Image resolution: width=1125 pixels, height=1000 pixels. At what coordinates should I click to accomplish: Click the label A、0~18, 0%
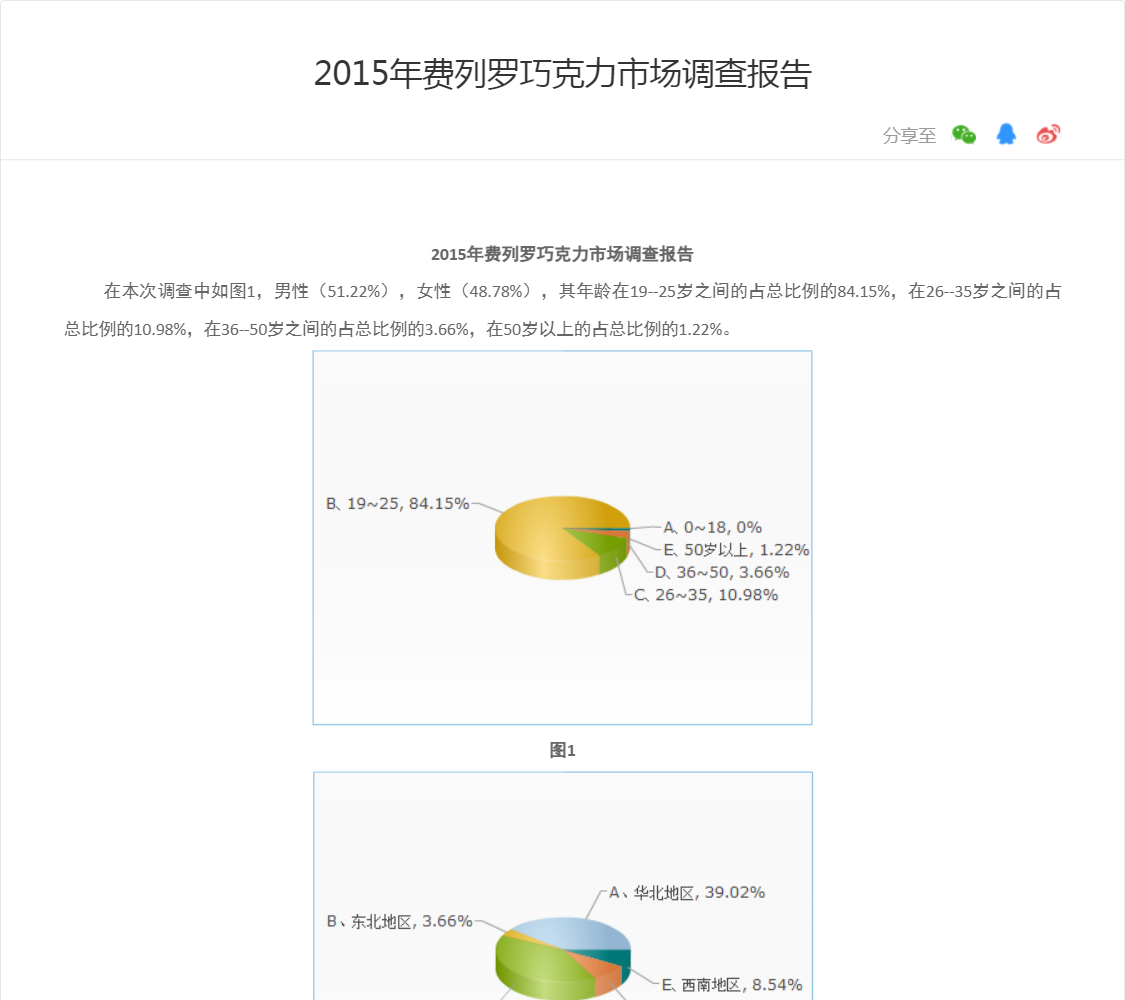pyautogui.click(x=712, y=527)
